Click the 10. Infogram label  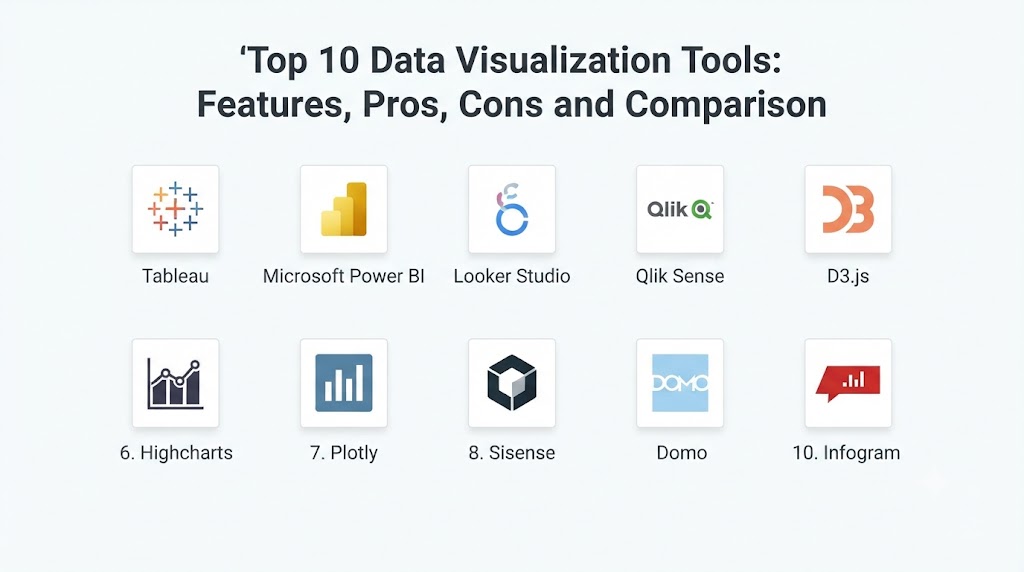pos(846,453)
